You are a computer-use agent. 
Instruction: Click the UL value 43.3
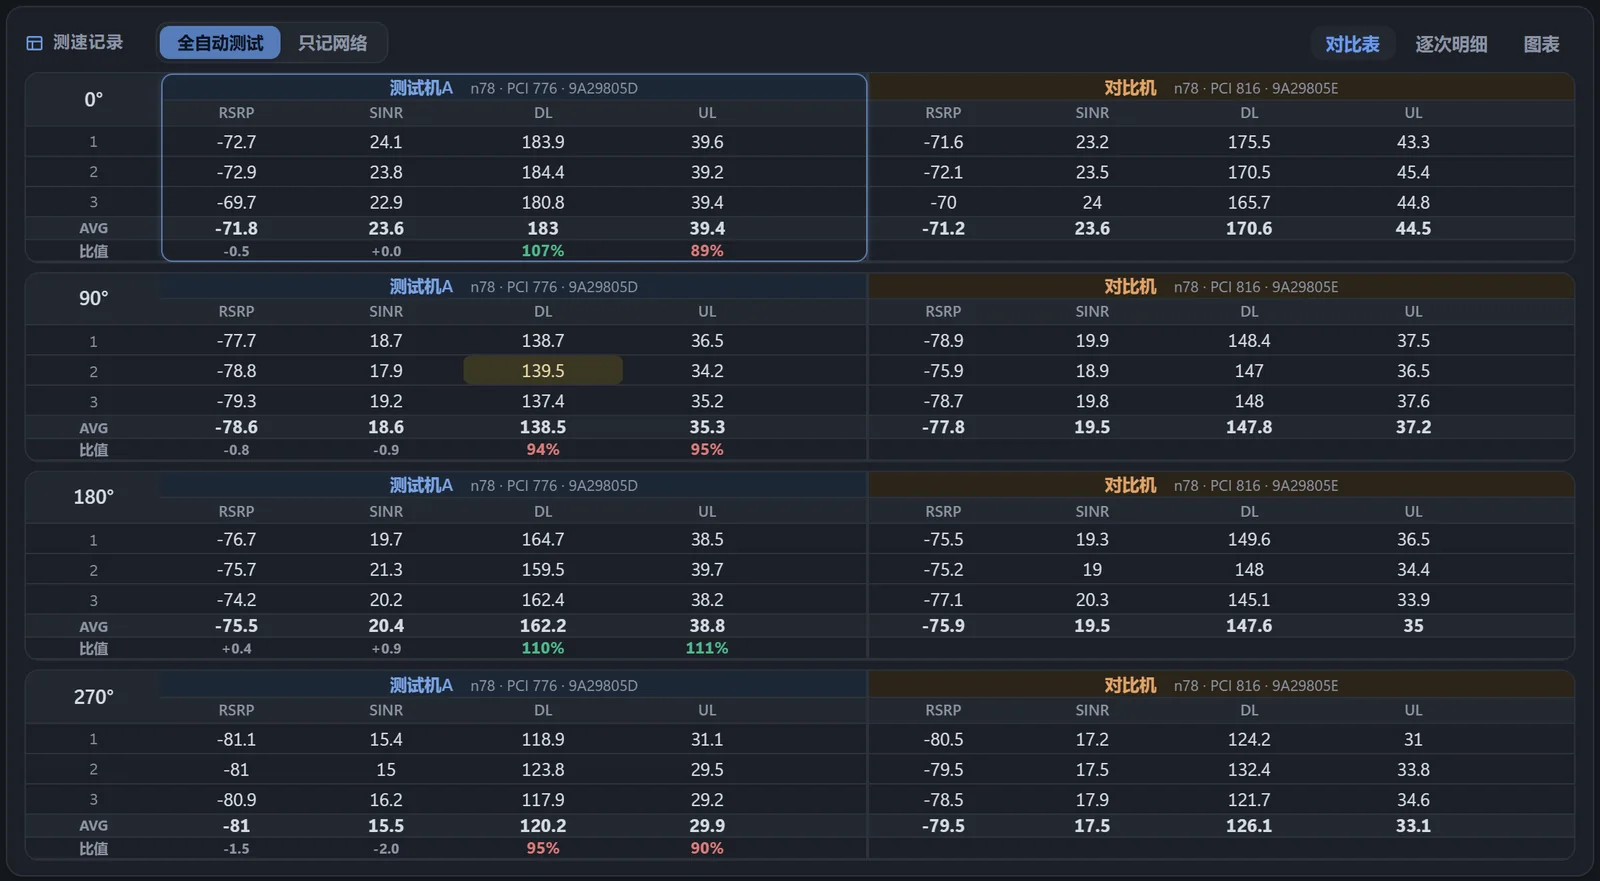(x=1413, y=142)
